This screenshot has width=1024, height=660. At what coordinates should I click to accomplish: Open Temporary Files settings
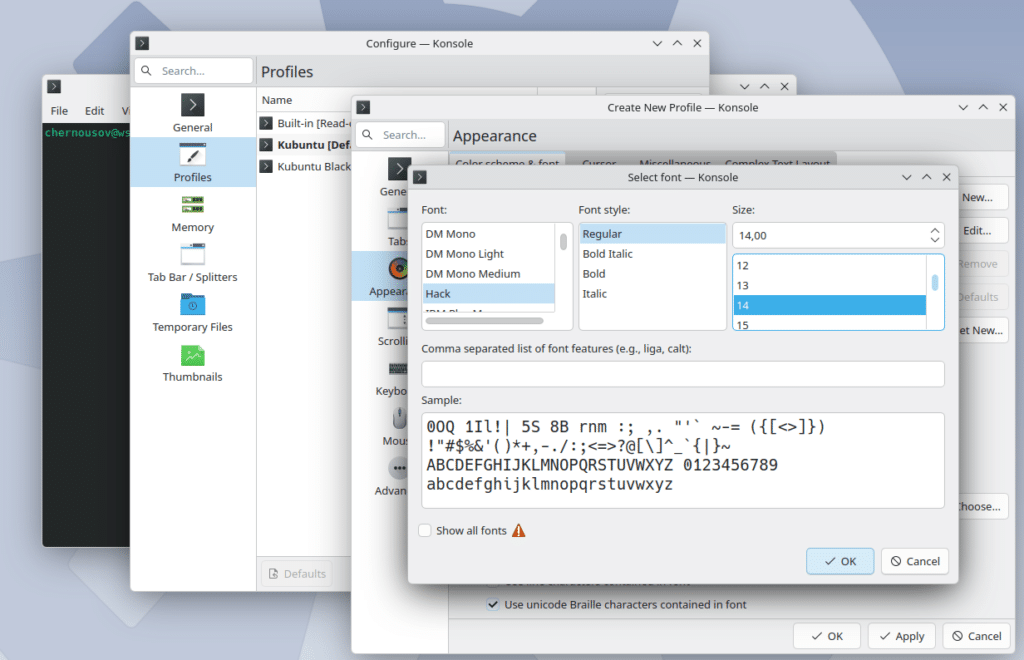coord(193,313)
